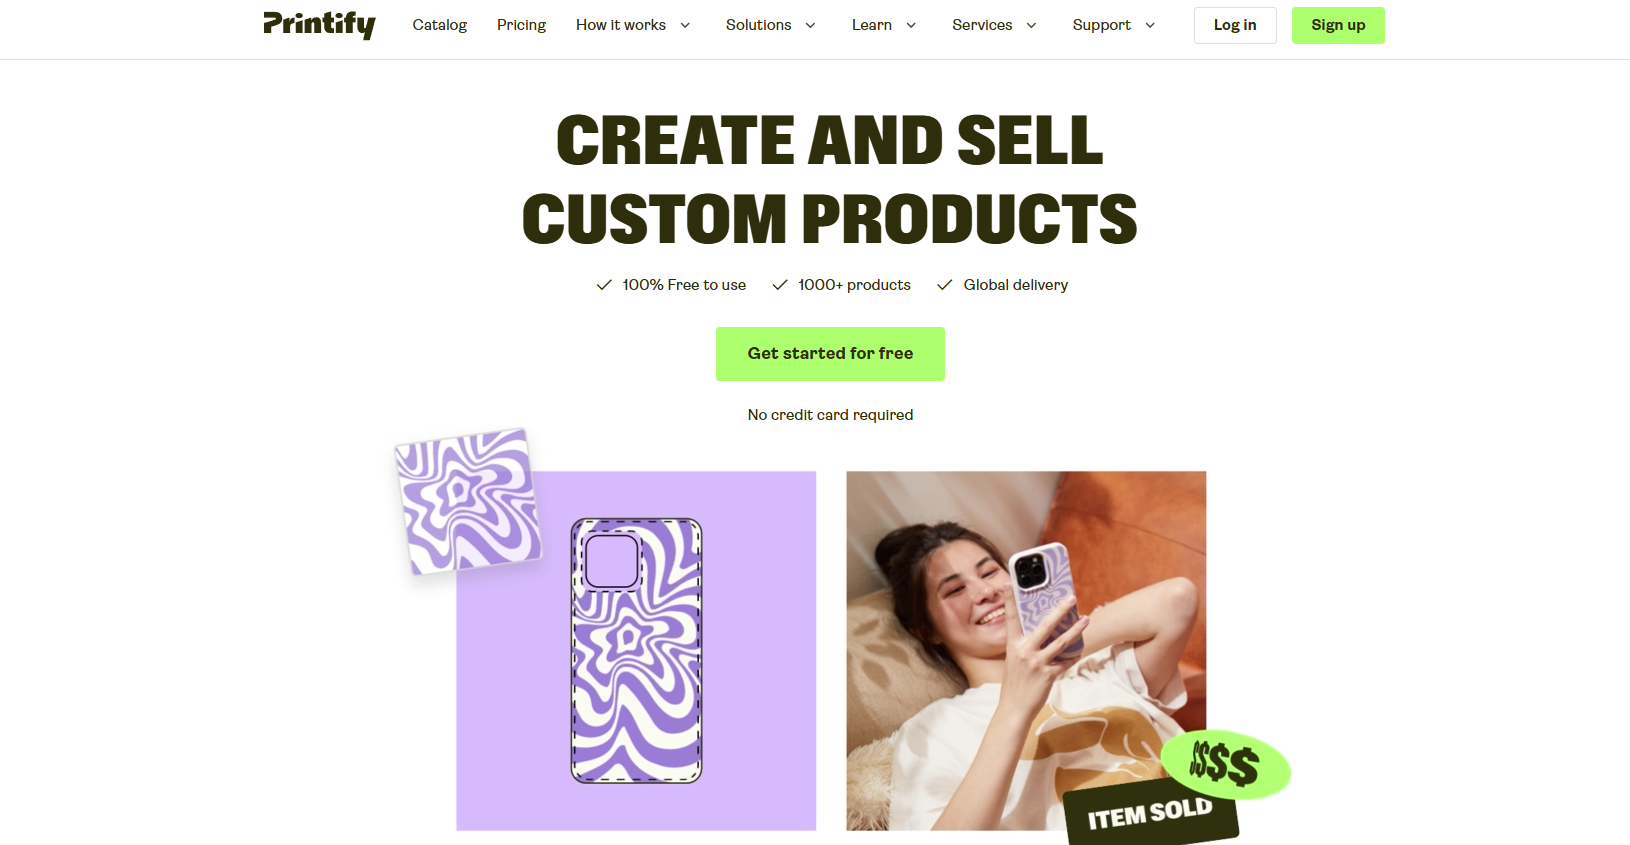Click the Log in button
Screen dimensions: 1630x845
[x=1235, y=25]
